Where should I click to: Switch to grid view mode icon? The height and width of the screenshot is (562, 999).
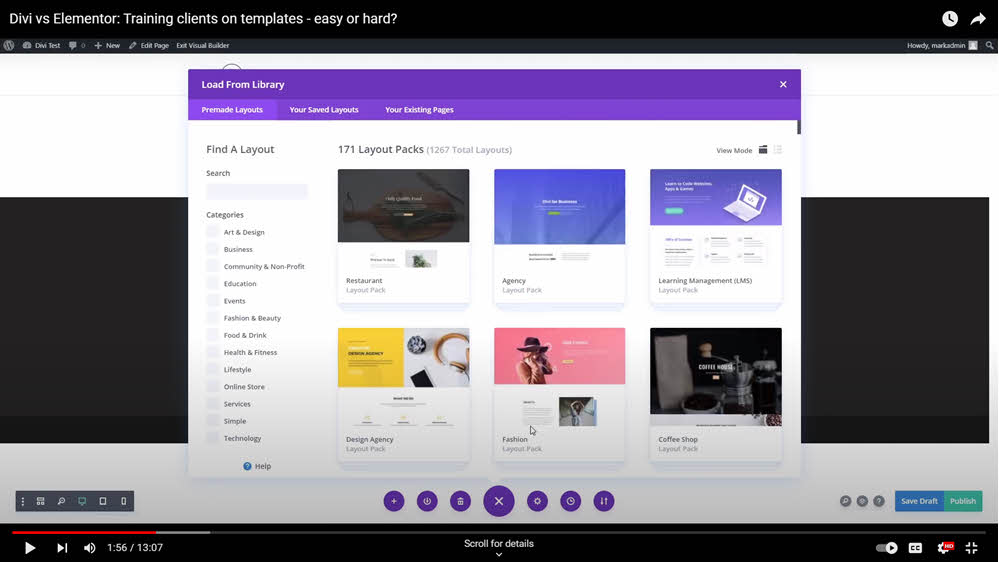763,150
